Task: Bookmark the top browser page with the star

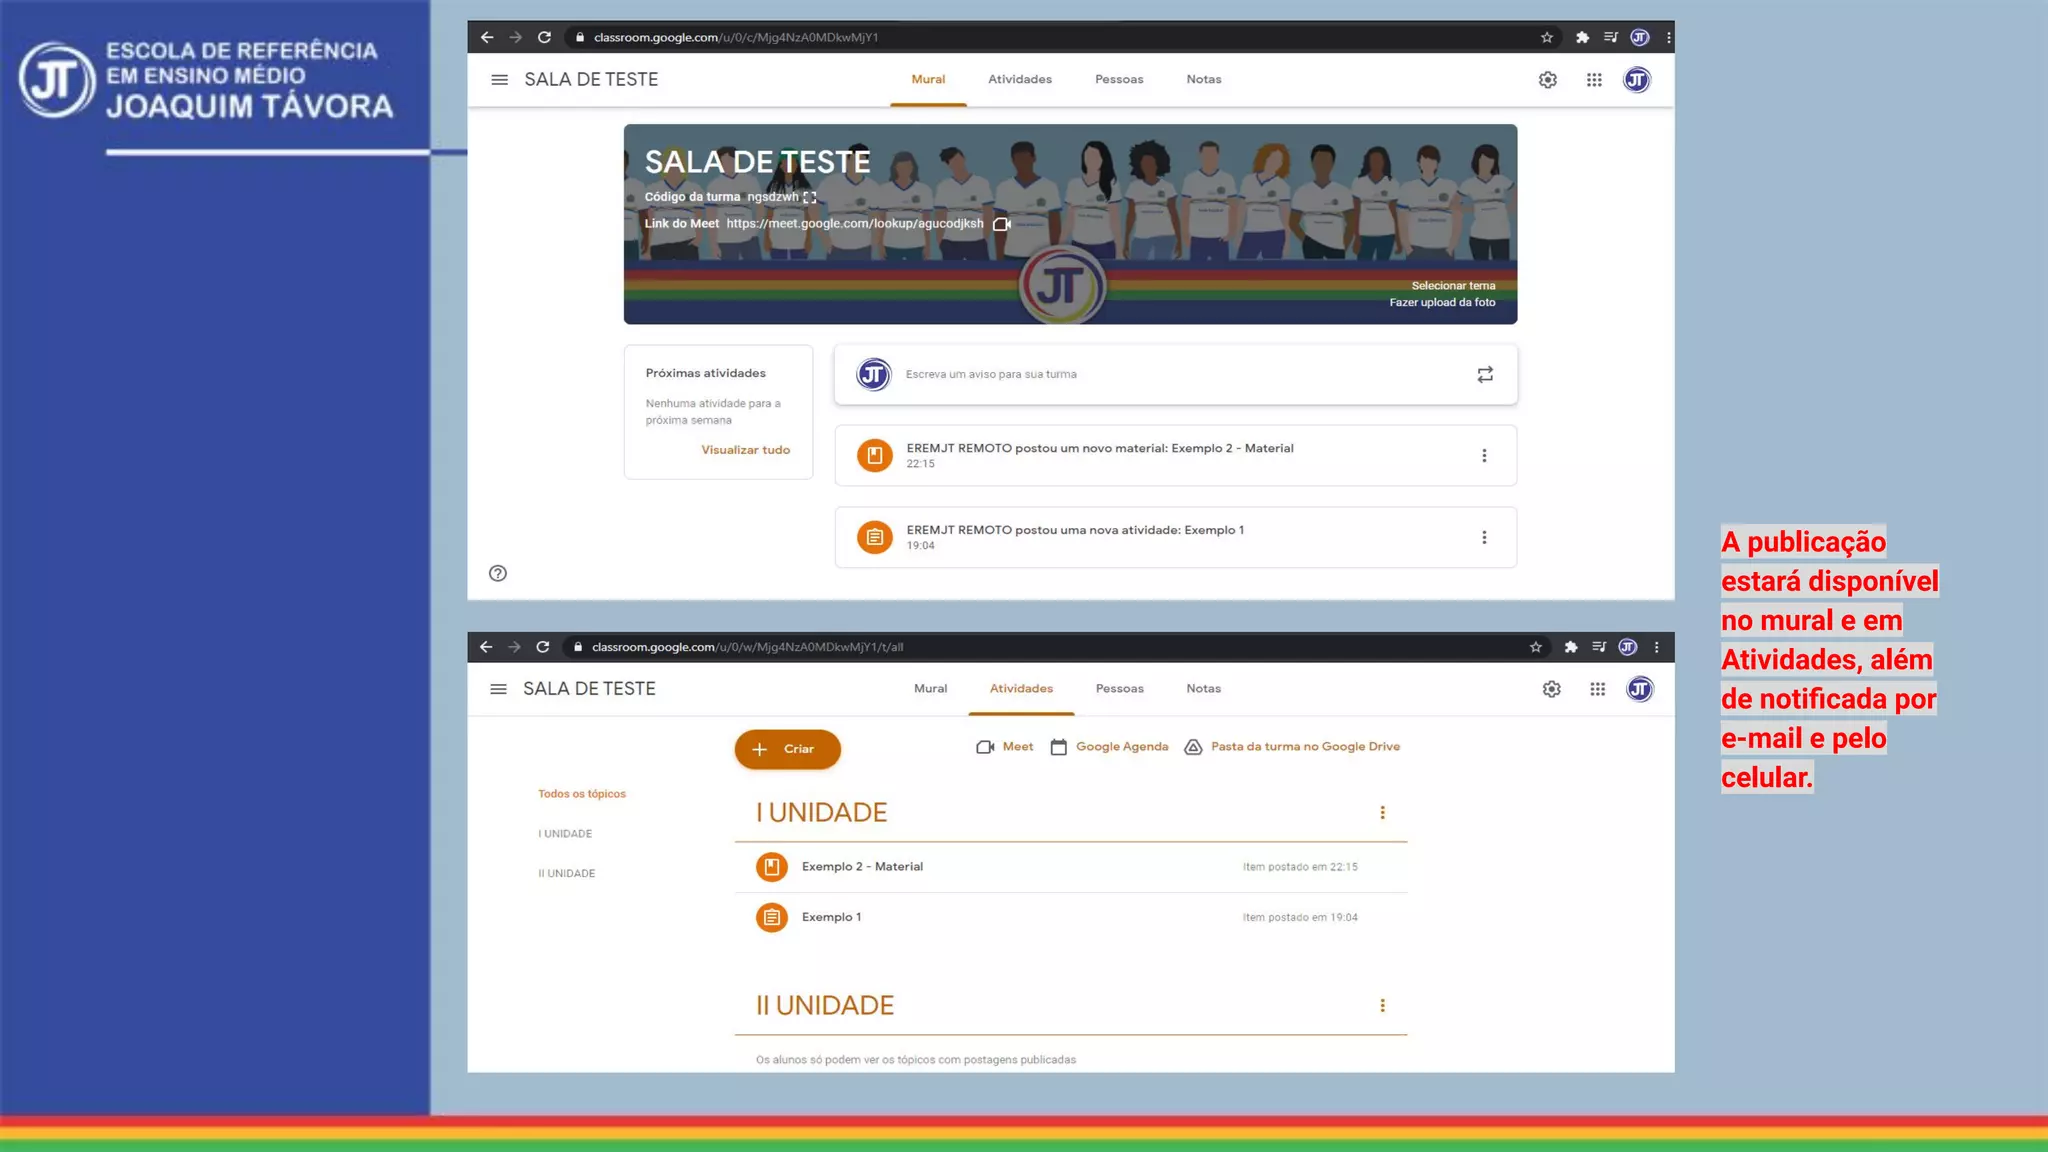Action: tap(1547, 37)
